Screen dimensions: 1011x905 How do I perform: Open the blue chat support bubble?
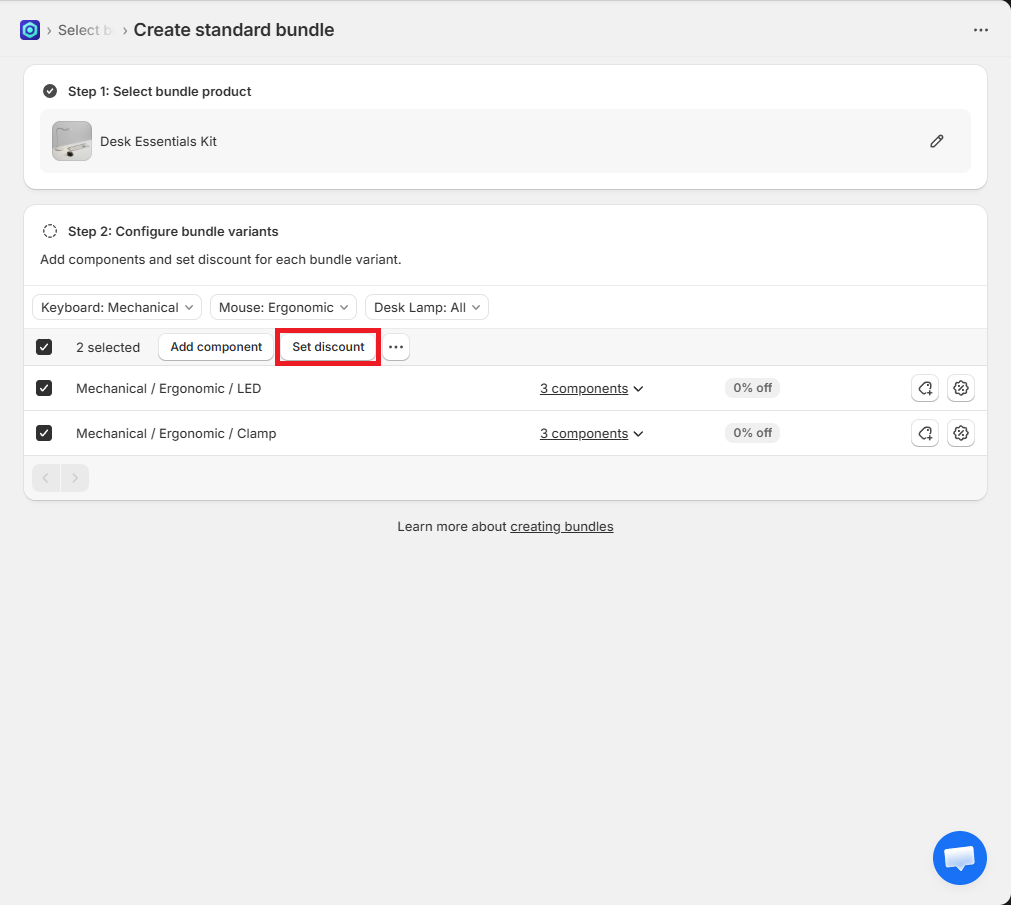tap(959, 858)
